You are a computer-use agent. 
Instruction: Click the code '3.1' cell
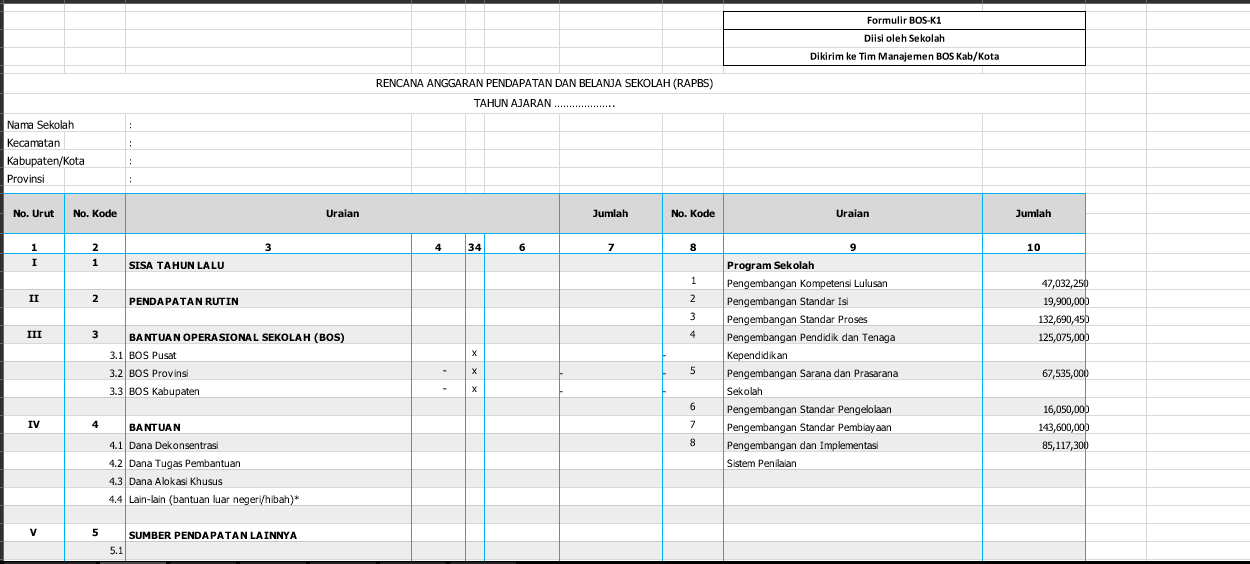pos(95,355)
